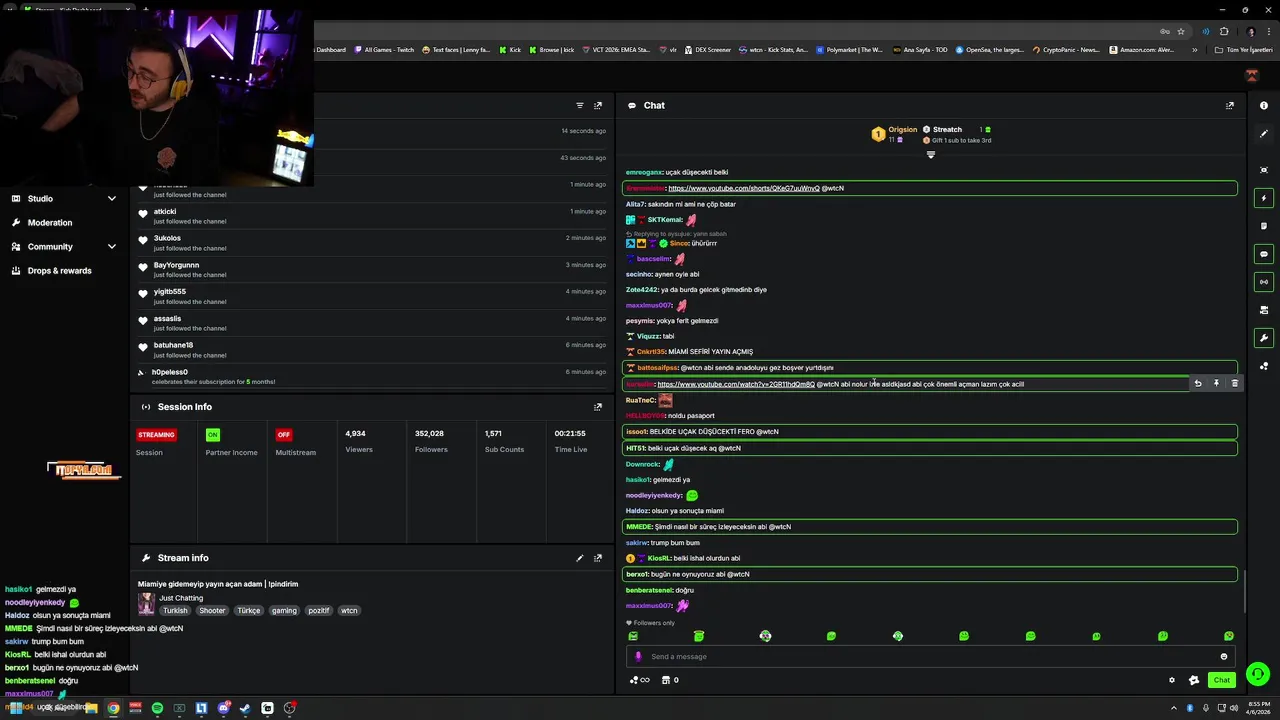Open emote picker in message box

[x=1223, y=657]
